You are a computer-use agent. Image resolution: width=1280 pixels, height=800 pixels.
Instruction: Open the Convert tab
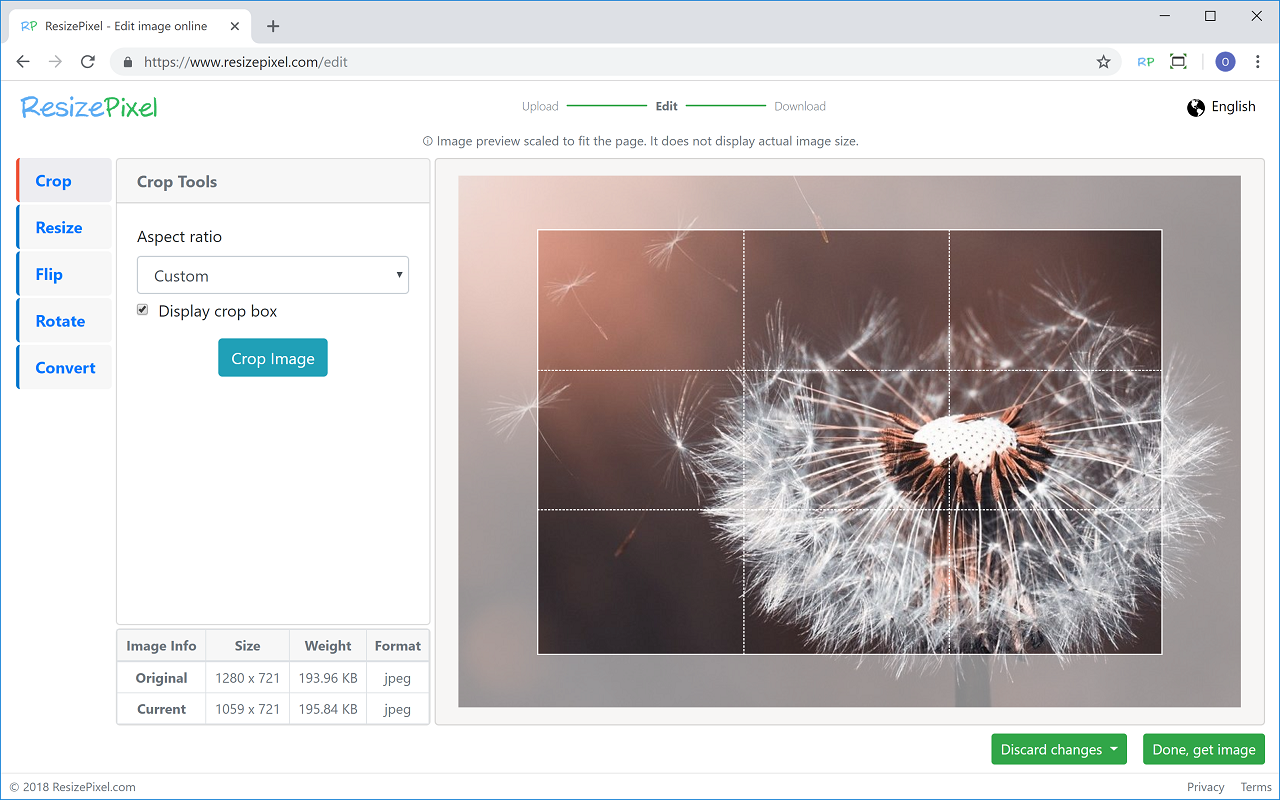click(x=65, y=368)
